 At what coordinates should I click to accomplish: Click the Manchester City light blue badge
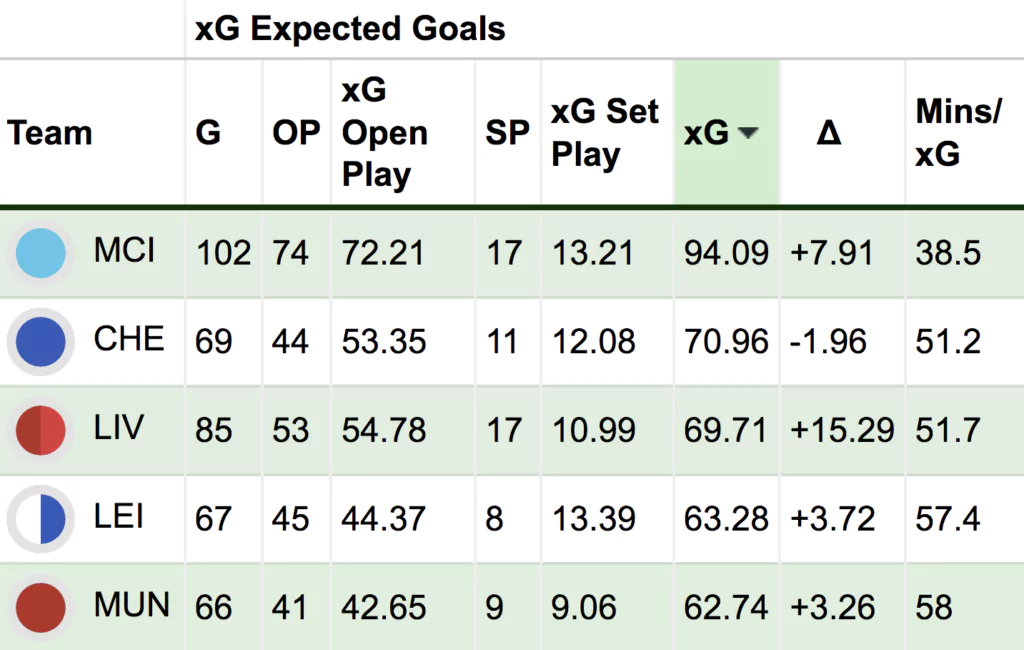pos(40,253)
